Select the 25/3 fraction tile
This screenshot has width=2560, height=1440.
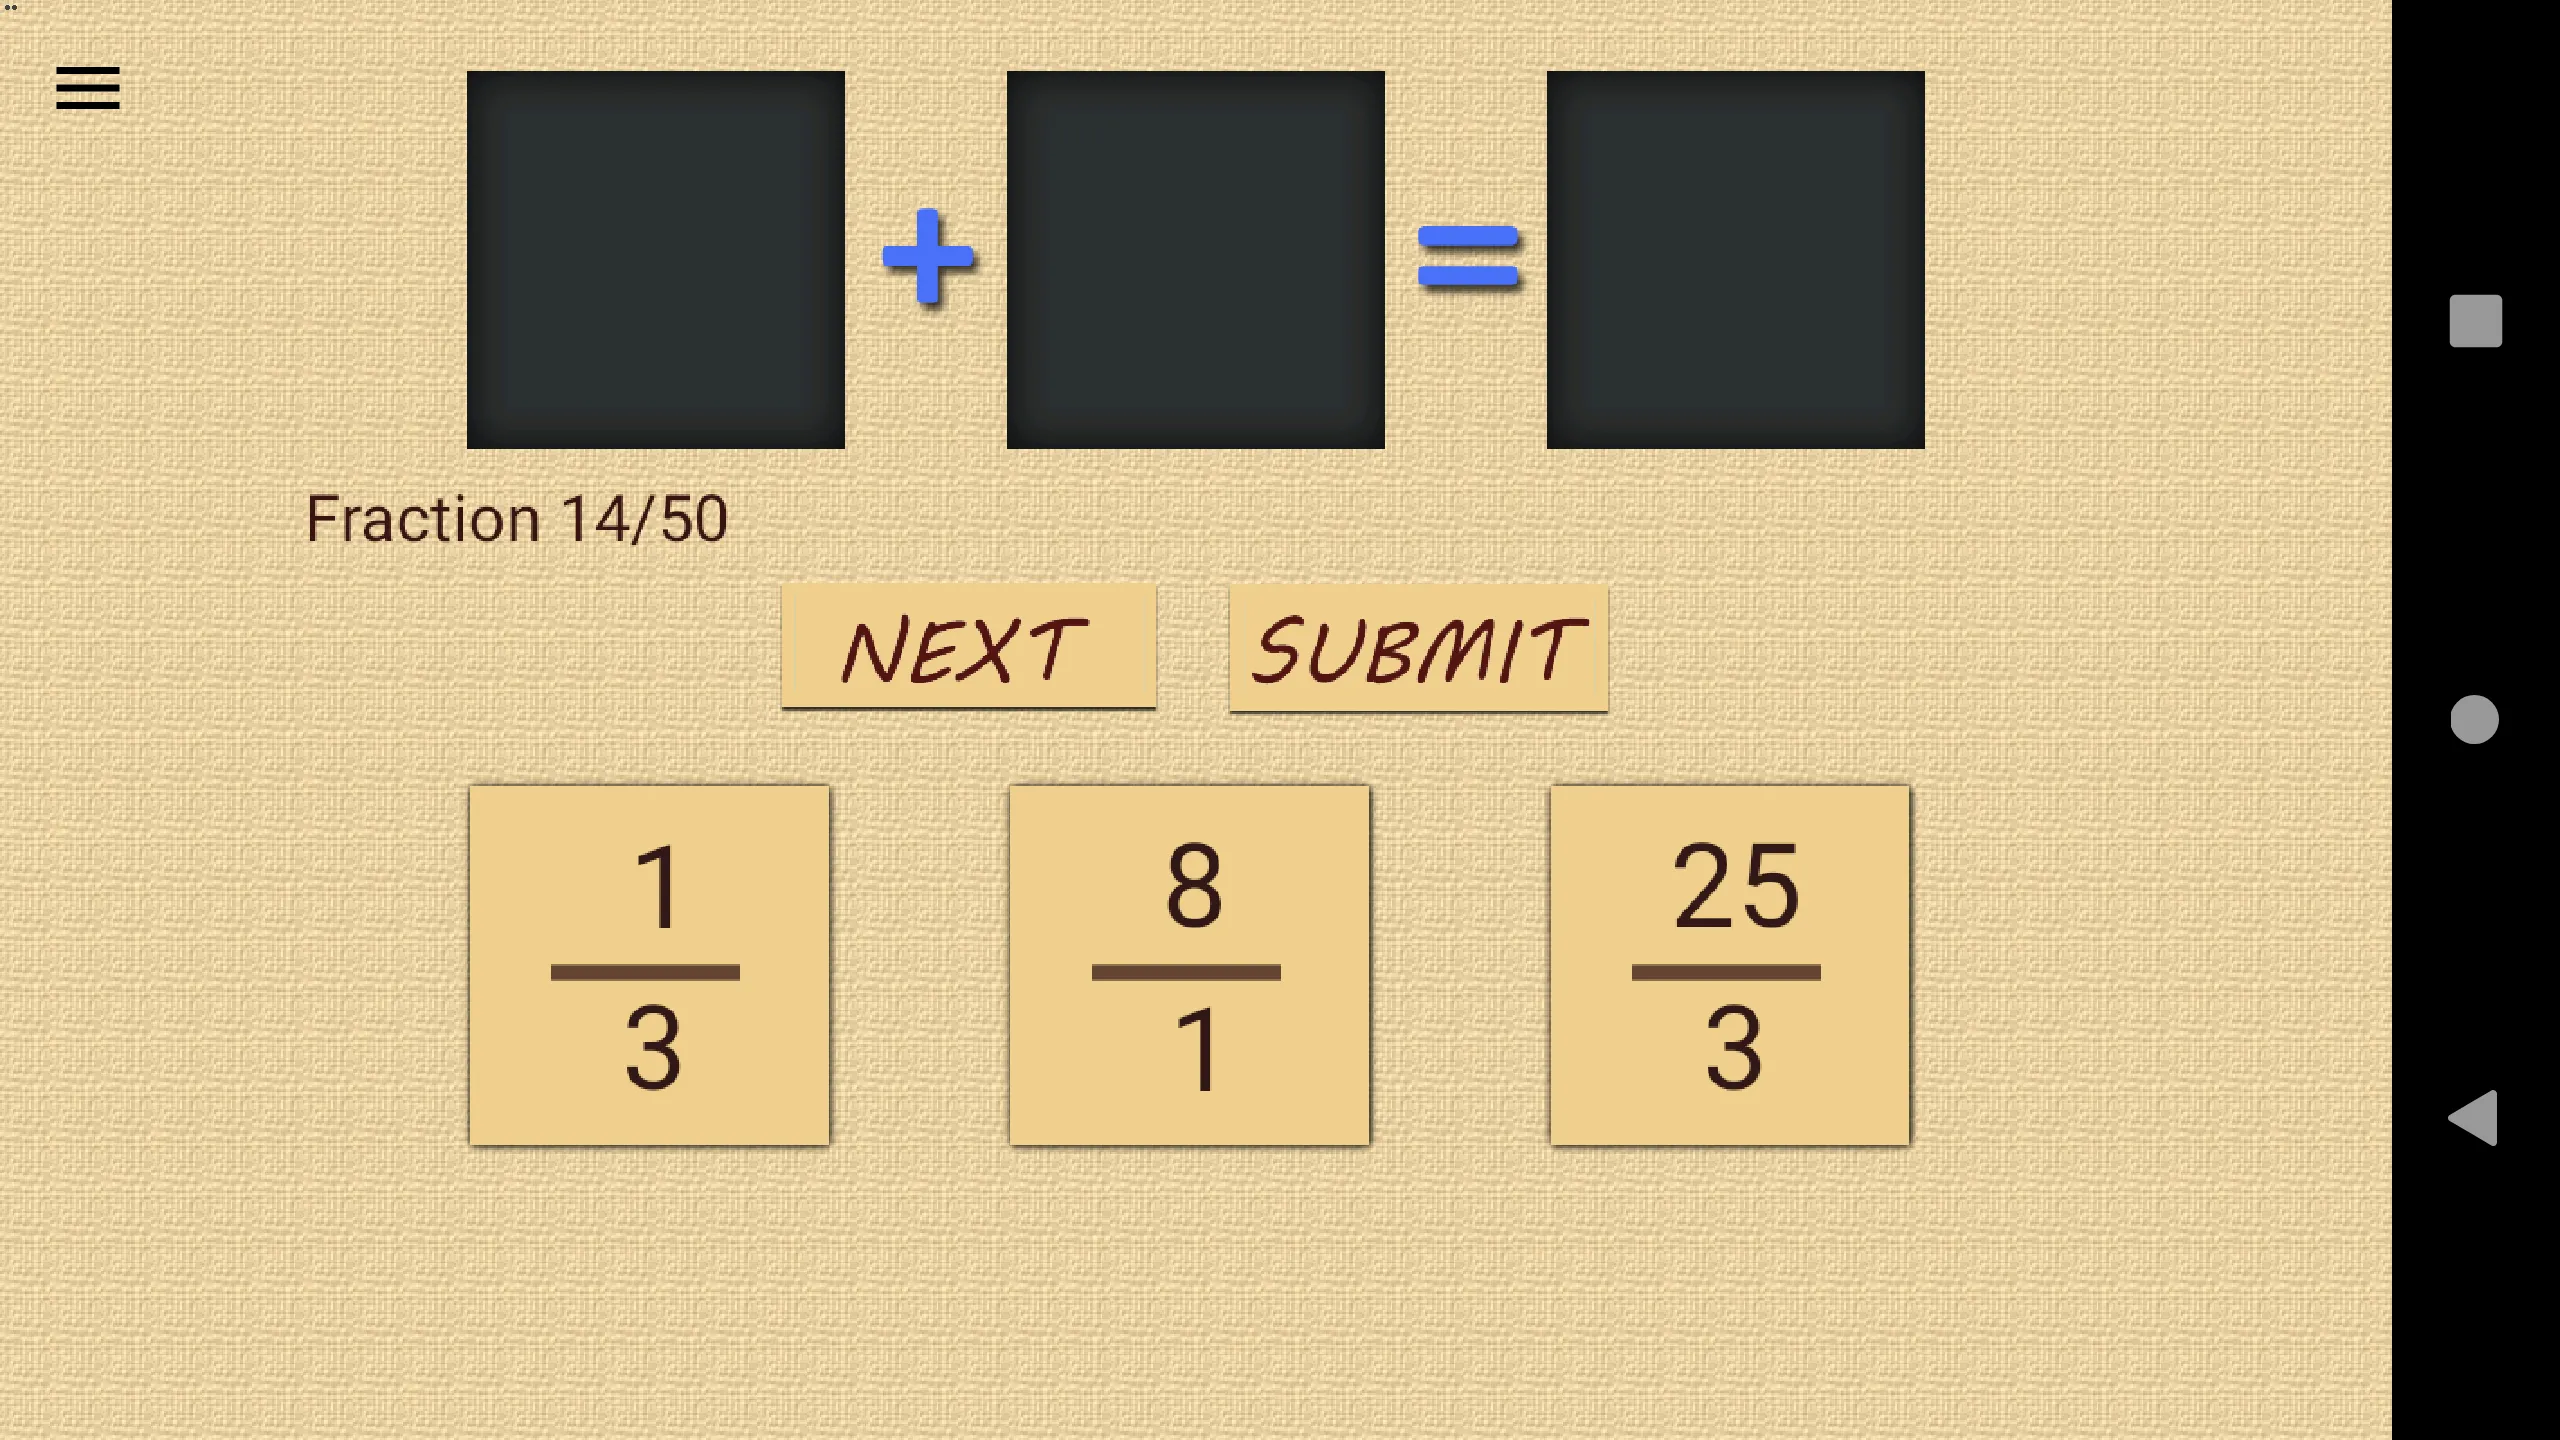click(1728, 965)
